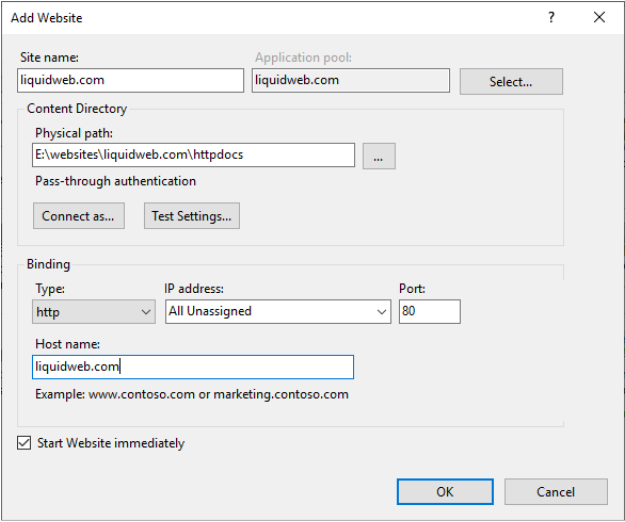Click the Pass-through authentication text
This screenshot has width=625, height=522.
[x=116, y=181]
